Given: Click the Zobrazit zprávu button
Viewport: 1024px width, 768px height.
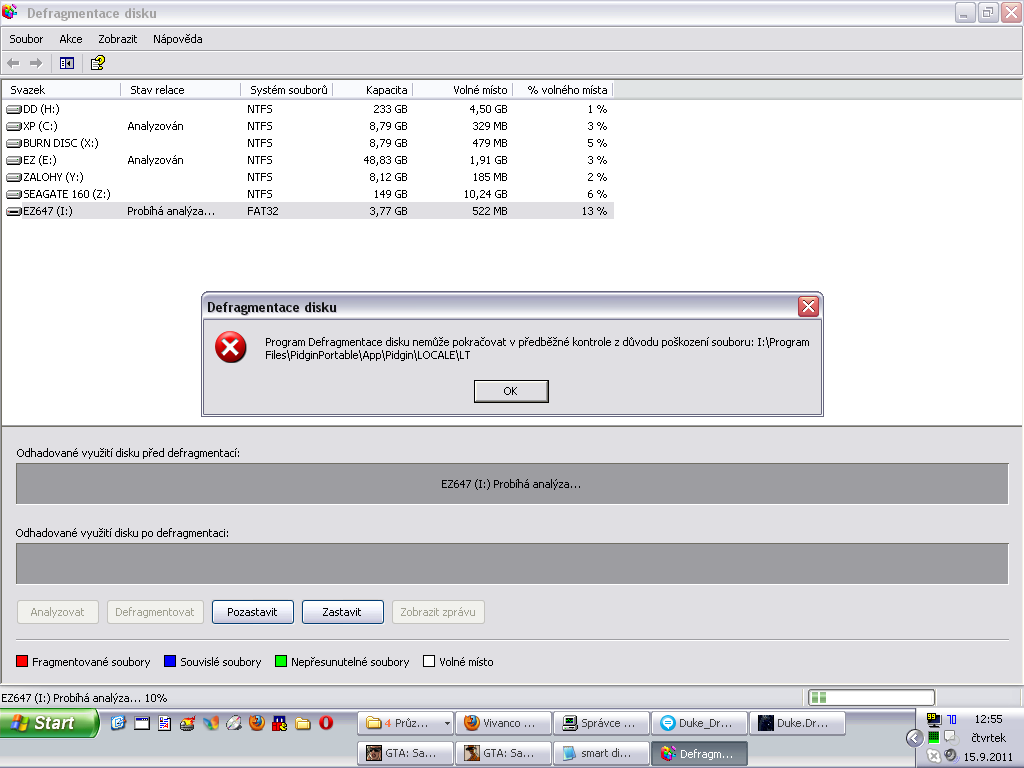Looking at the screenshot, I should [438, 612].
